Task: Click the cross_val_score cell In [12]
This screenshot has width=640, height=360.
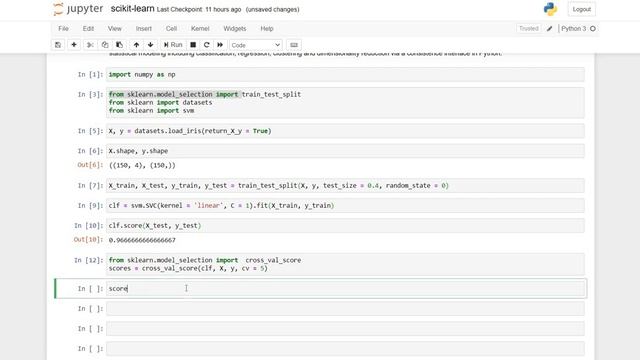Action: pyautogui.click(x=345, y=264)
